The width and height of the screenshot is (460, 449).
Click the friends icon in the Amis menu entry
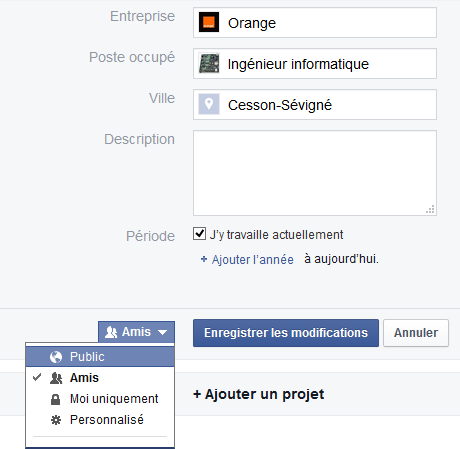pyautogui.click(x=56, y=378)
